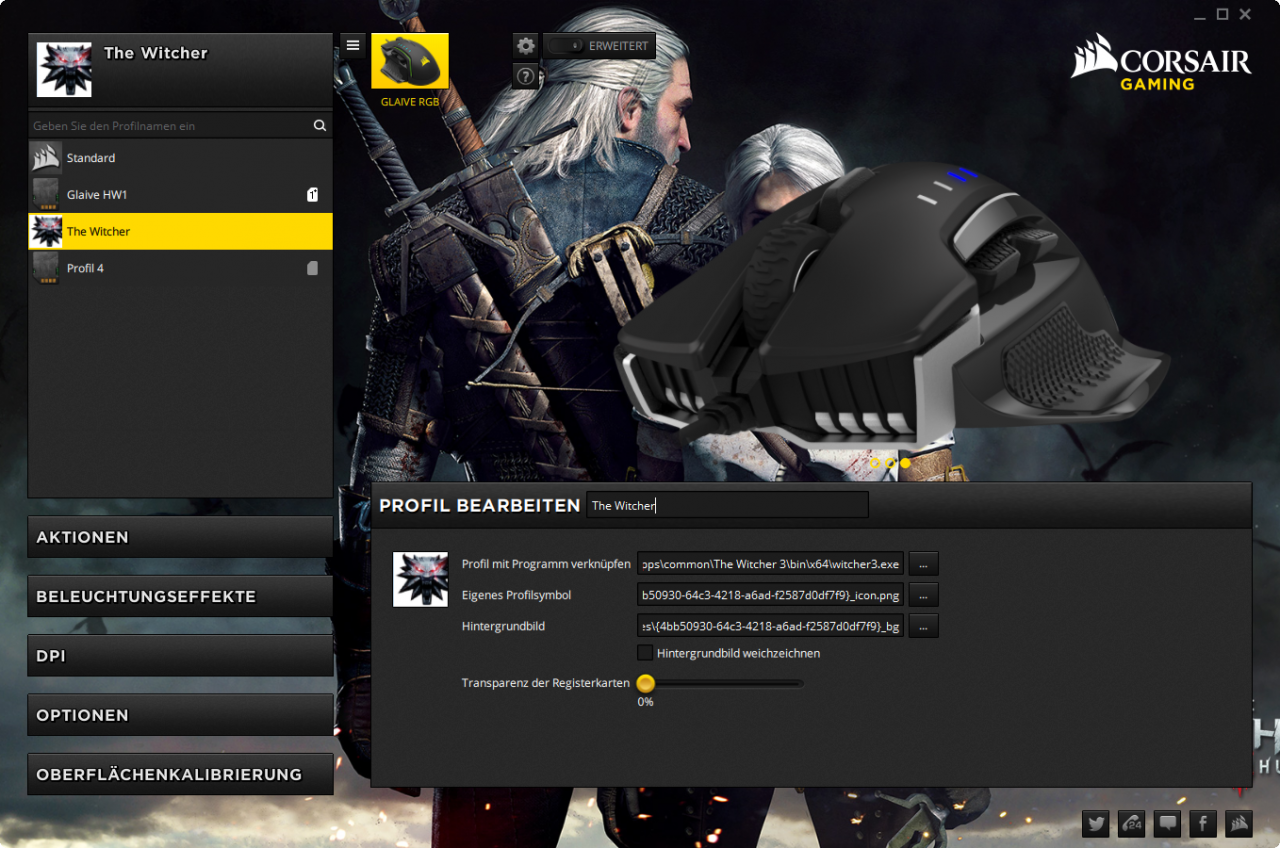The width and height of the screenshot is (1280, 848).
Task: Select the Profil 4 profile
Action: [180, 268]
